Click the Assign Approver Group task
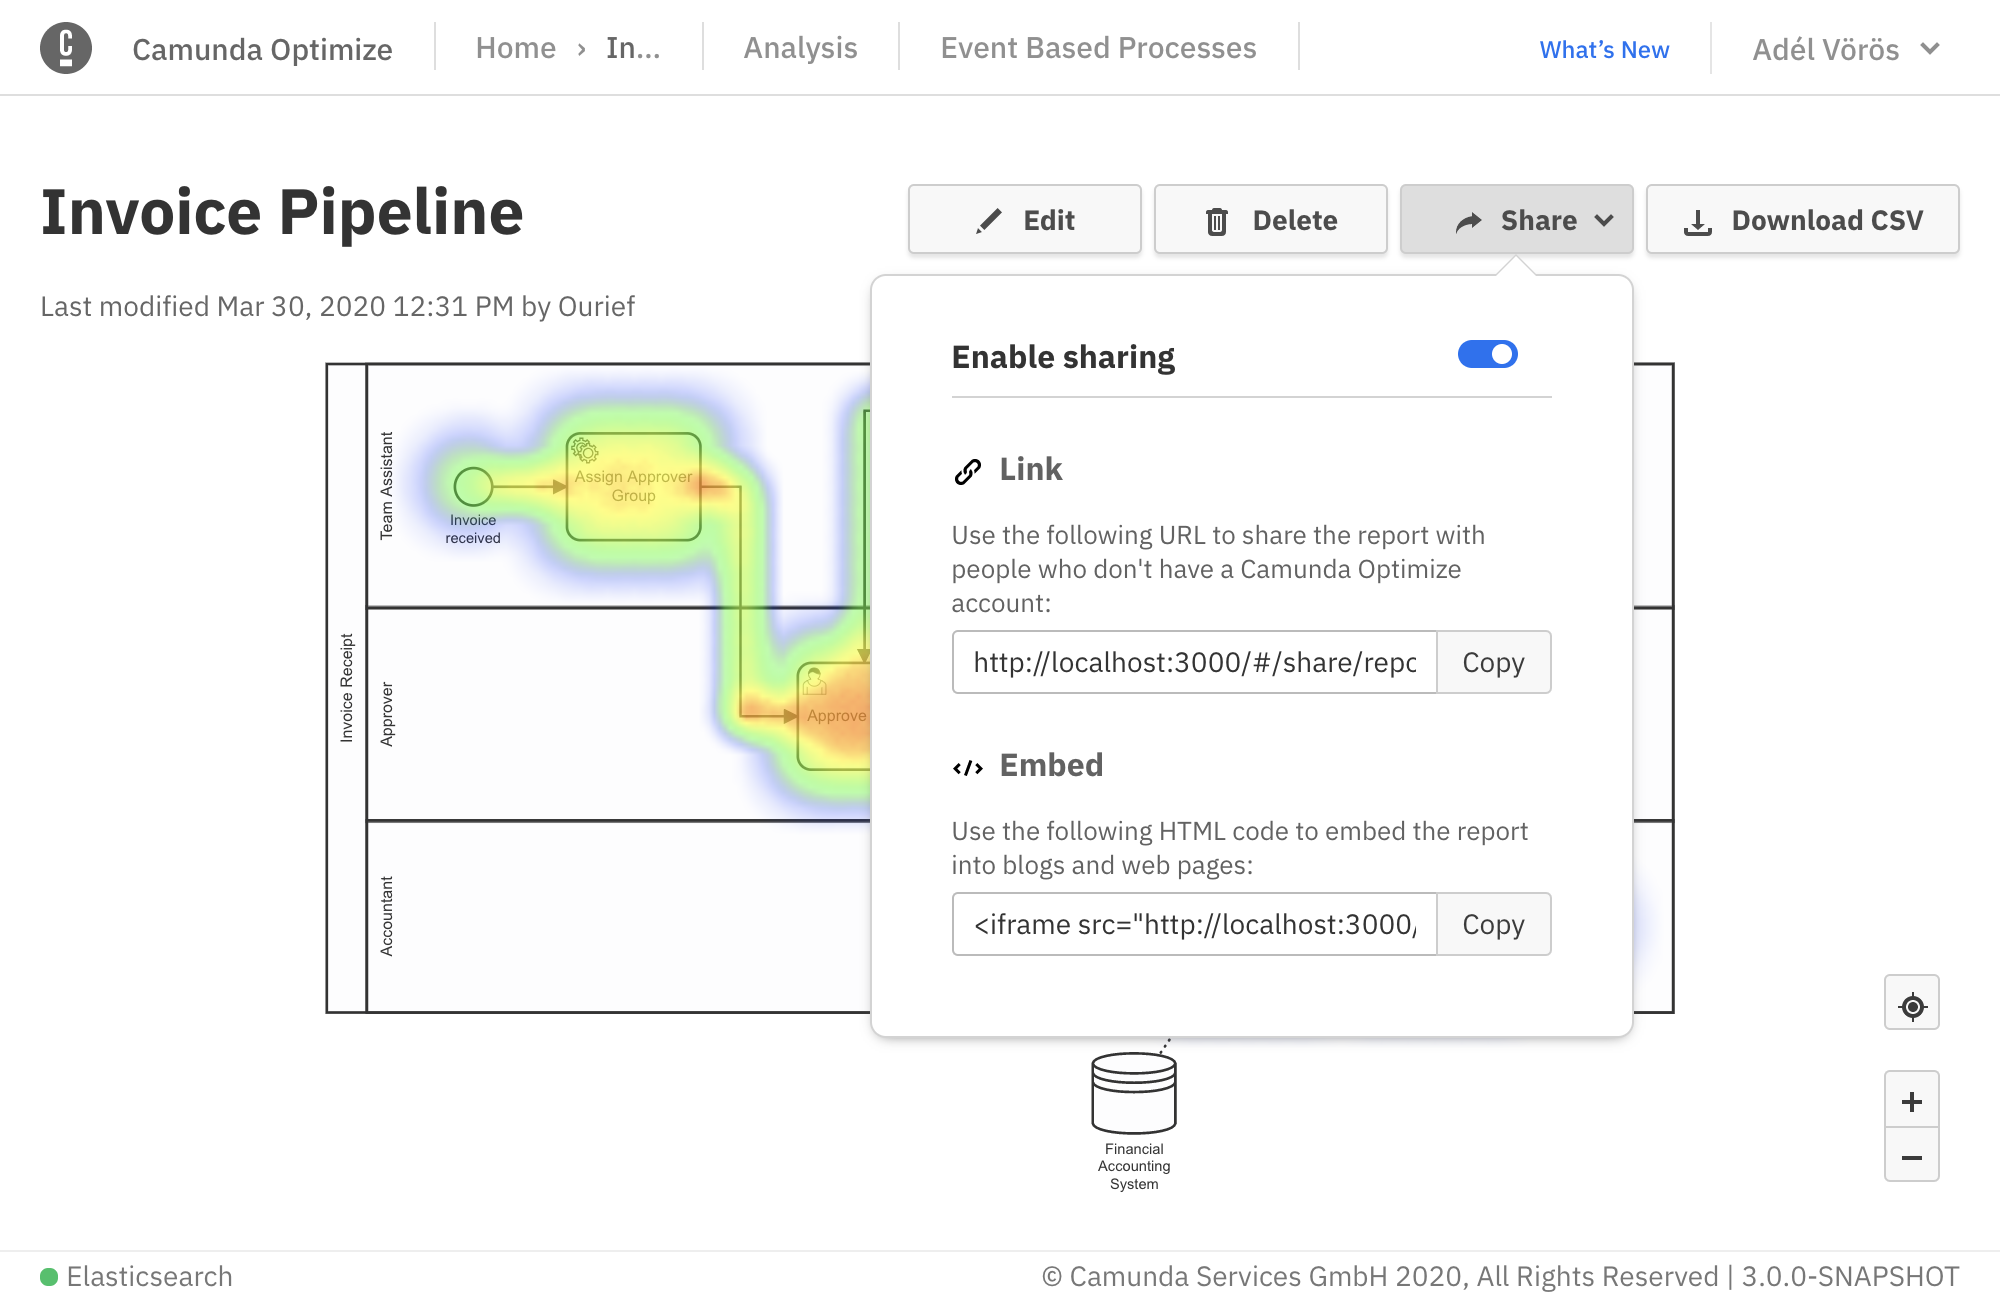This screenshot has width=2000, height=1300. click(633, 487)
